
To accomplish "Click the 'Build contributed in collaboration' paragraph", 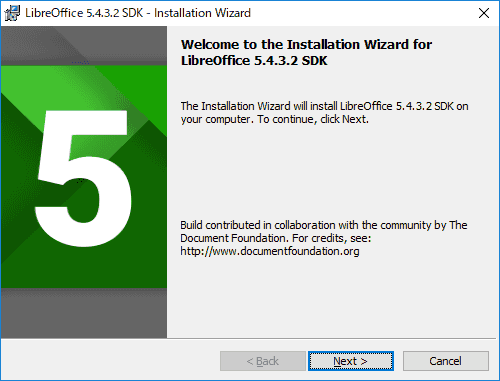I will tap(324, 238).
